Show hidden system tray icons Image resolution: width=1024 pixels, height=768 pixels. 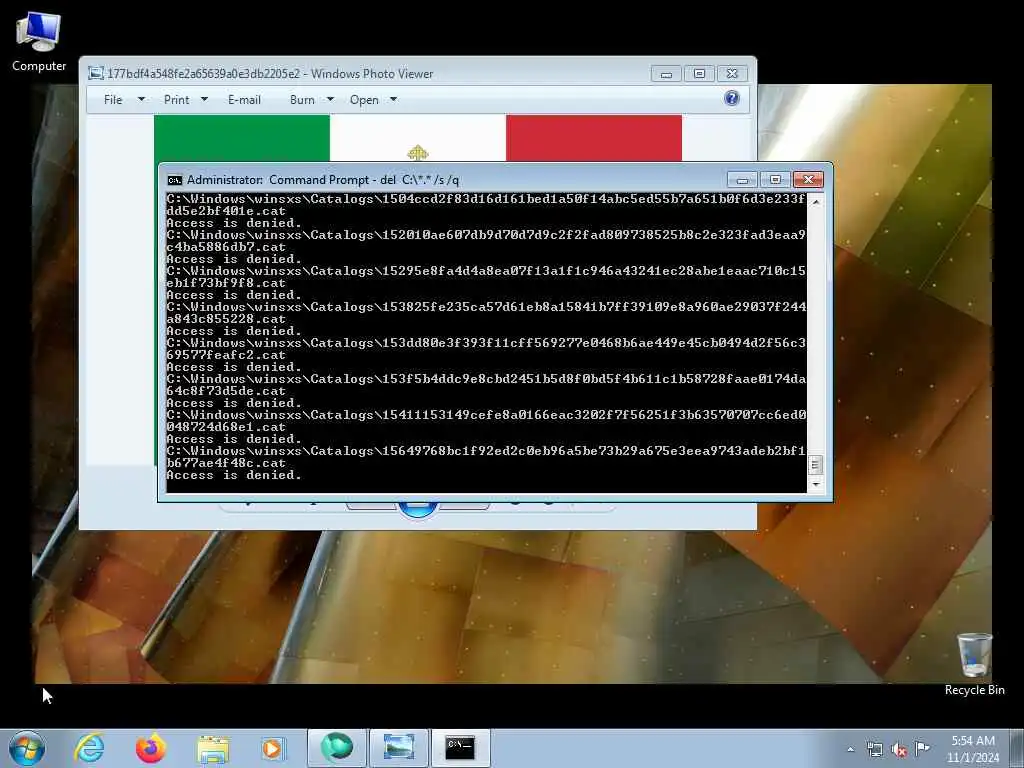pos(850,749)
